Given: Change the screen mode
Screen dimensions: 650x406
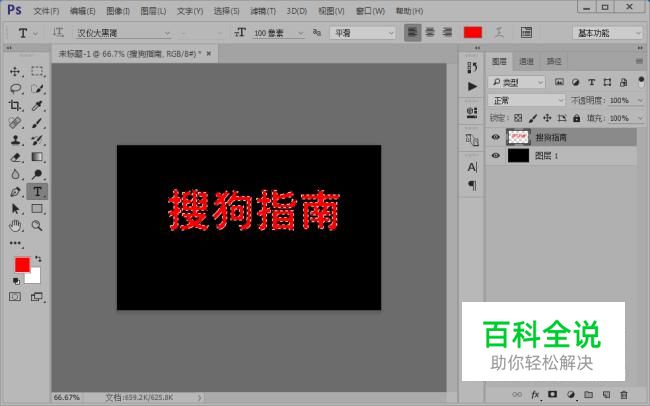Looking at the screenshot, I should (x=37, y=297).
